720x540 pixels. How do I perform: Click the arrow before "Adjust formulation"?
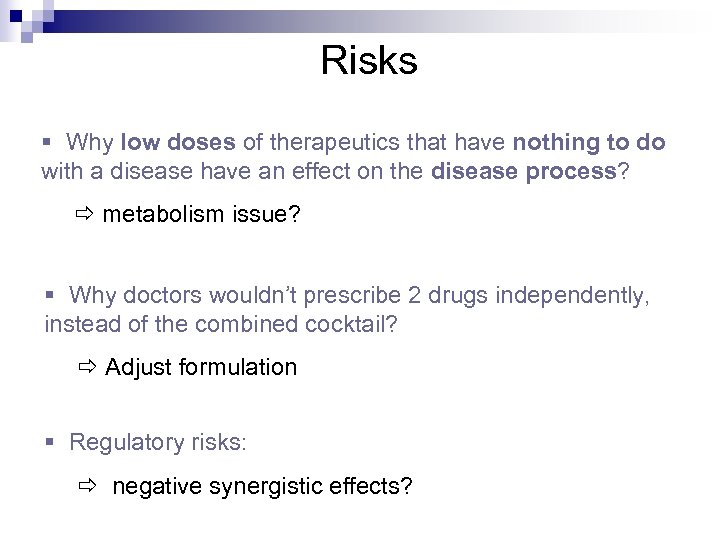tap(86, 368)
